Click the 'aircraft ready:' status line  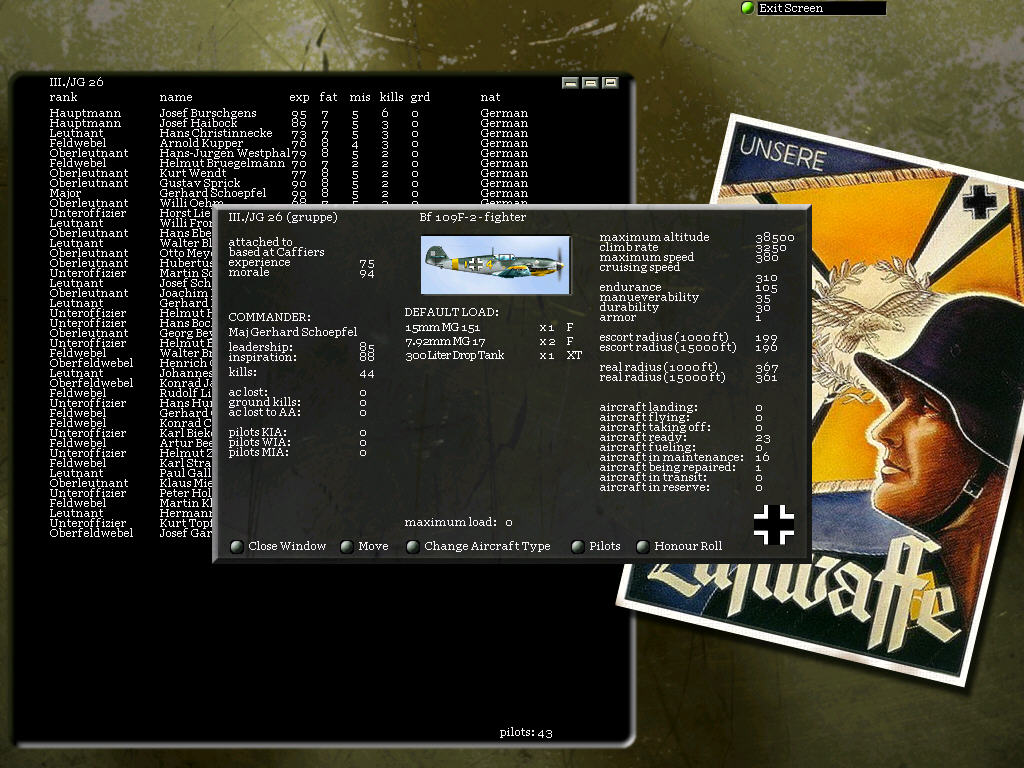click(x=643, y=438)
